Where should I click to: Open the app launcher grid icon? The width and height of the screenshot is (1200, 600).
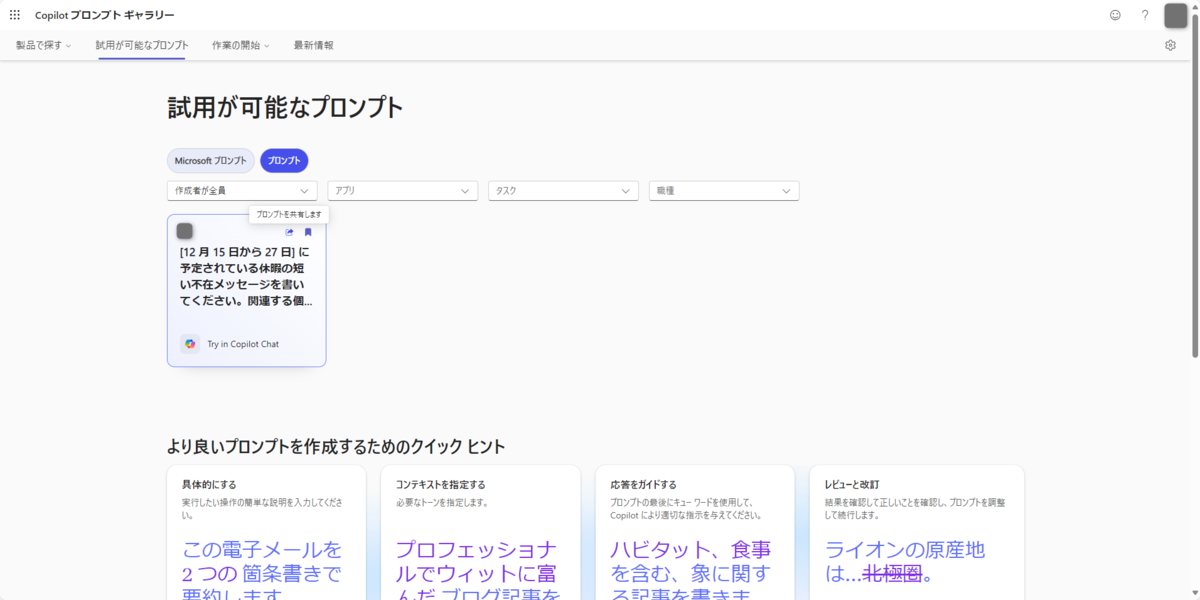pyautogui.click(x=15, y=15)
